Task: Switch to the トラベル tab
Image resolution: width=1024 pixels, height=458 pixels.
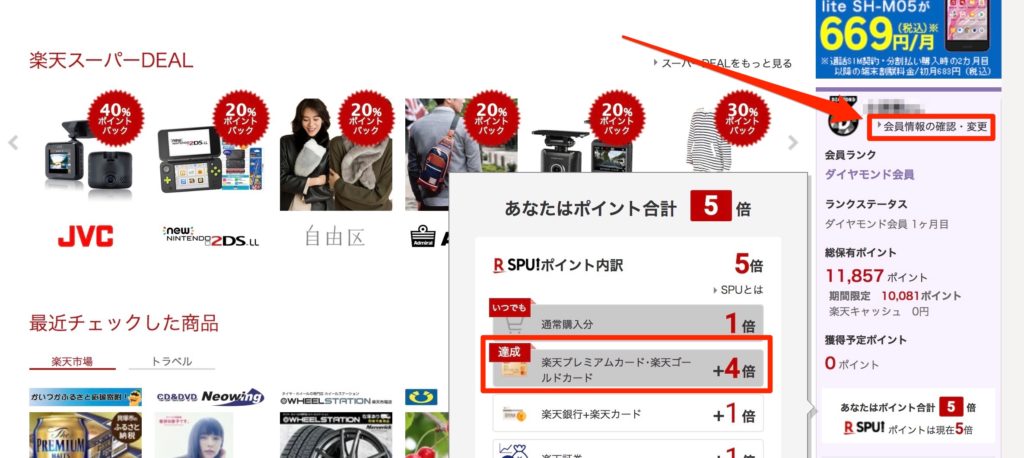Action: (x=172, y=361)
